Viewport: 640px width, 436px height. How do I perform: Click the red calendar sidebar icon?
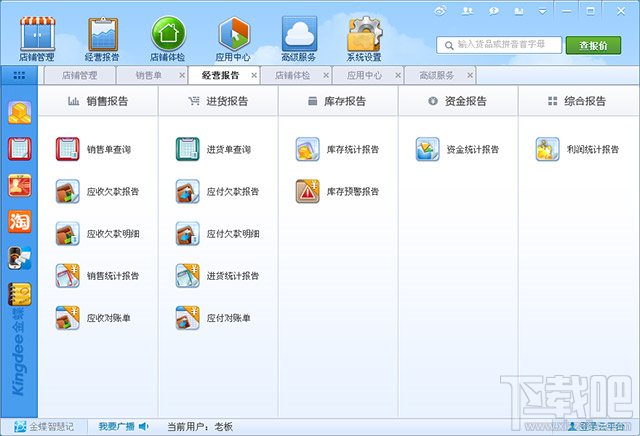(x=20, y=149)
